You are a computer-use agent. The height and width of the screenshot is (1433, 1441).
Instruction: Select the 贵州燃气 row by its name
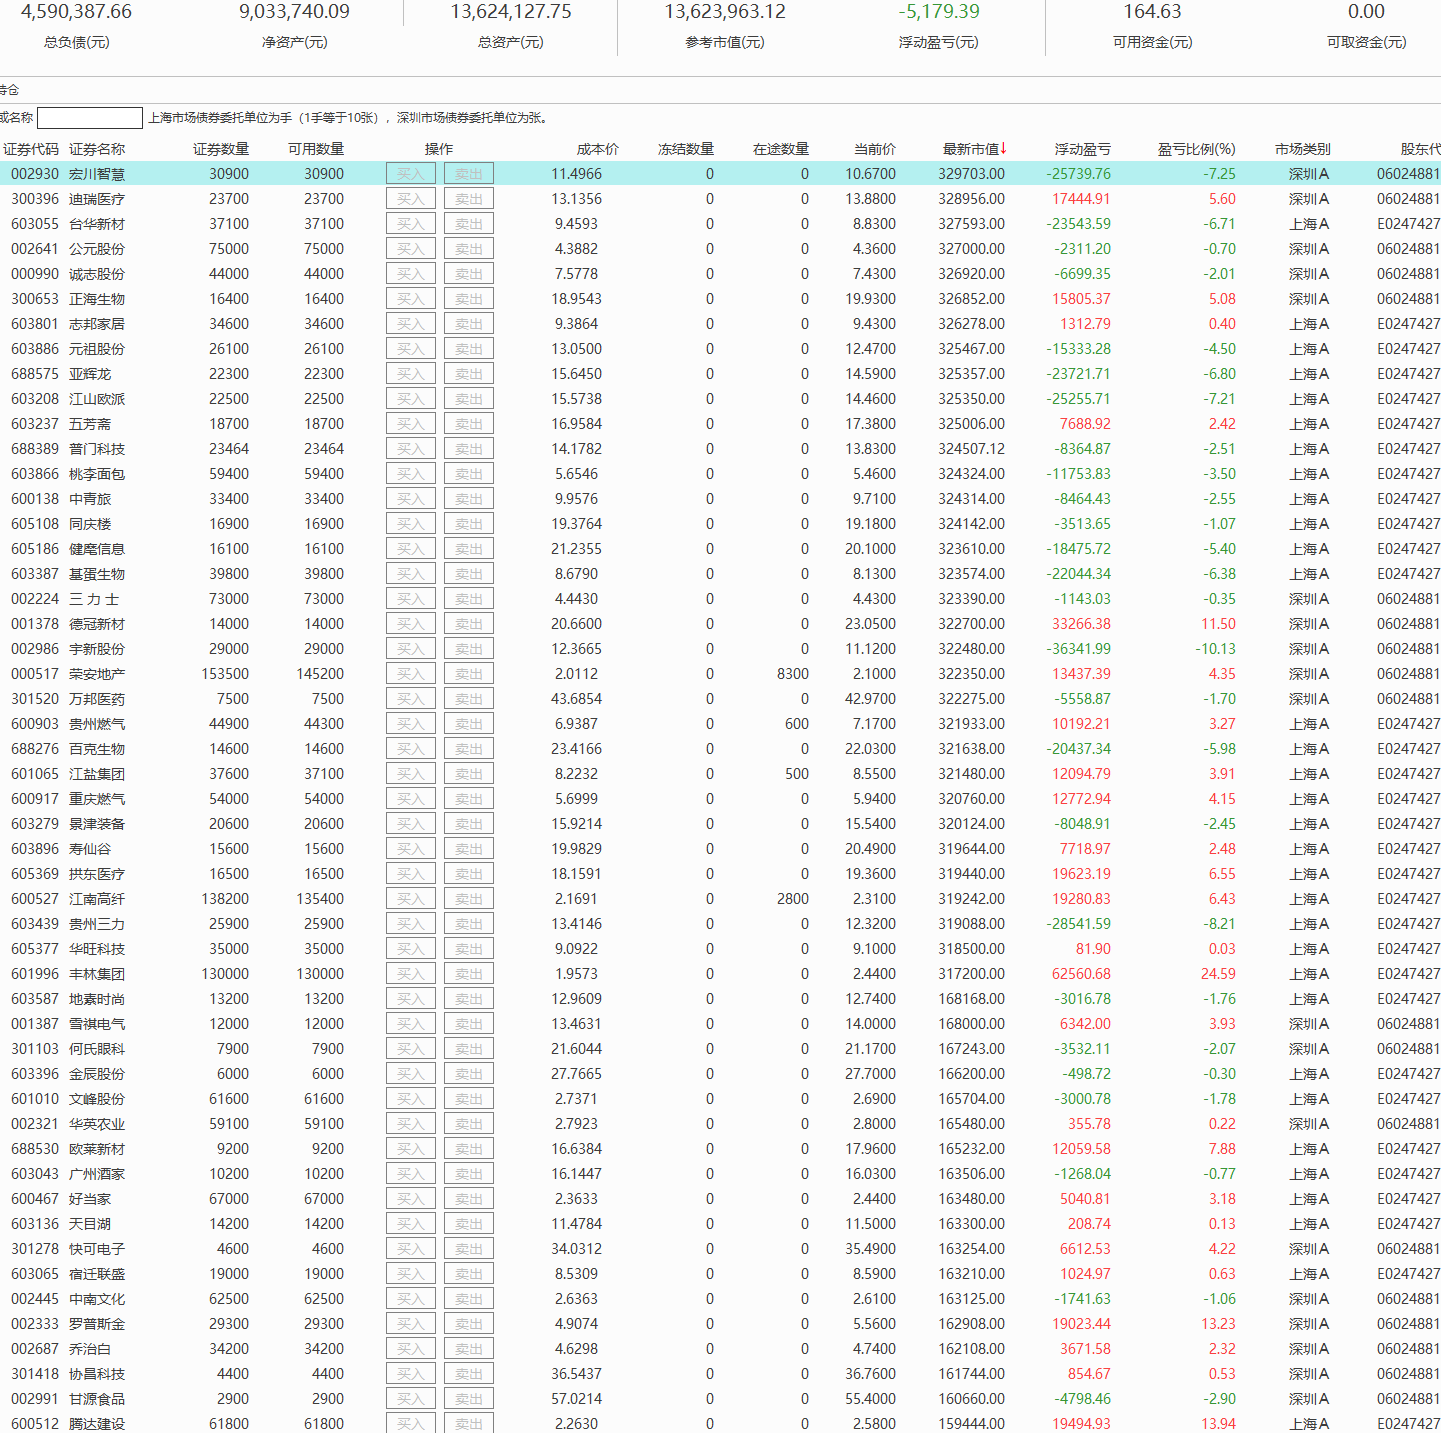coord(97,724)
